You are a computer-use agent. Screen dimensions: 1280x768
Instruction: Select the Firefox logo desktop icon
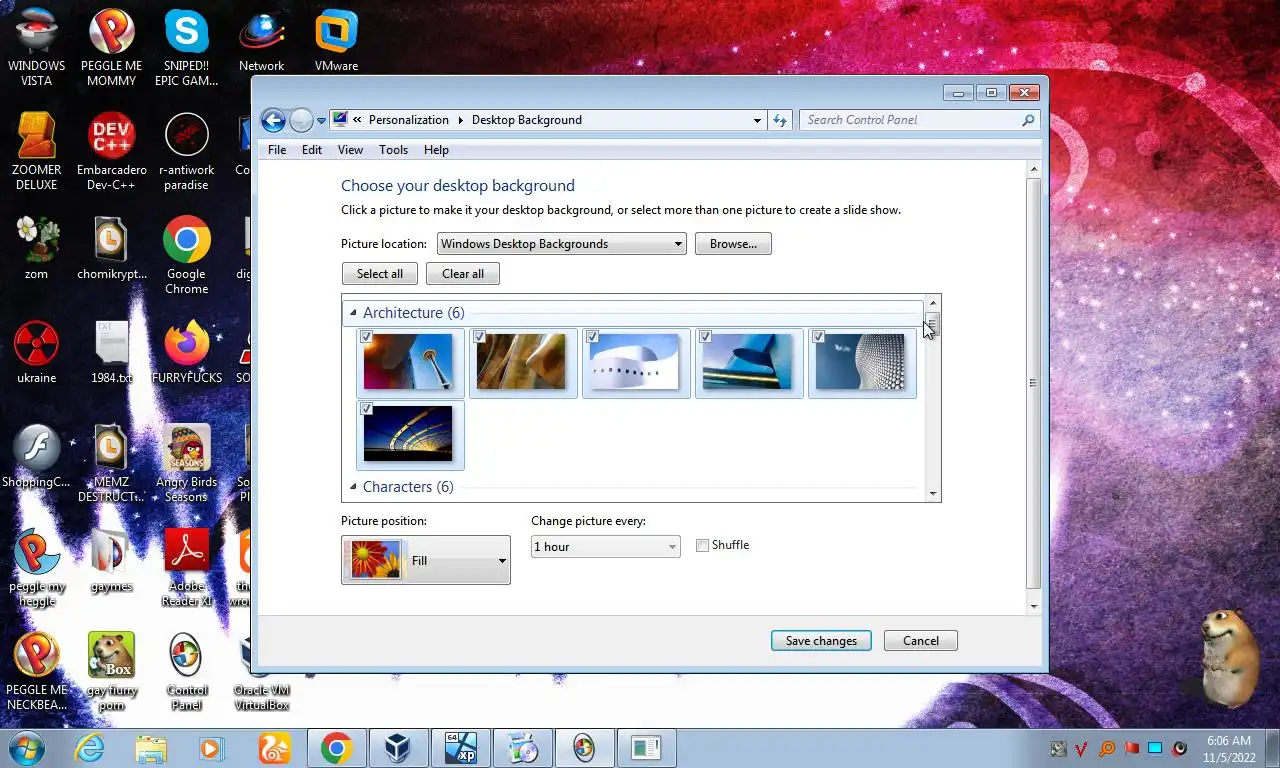click(x=186, y=351)
